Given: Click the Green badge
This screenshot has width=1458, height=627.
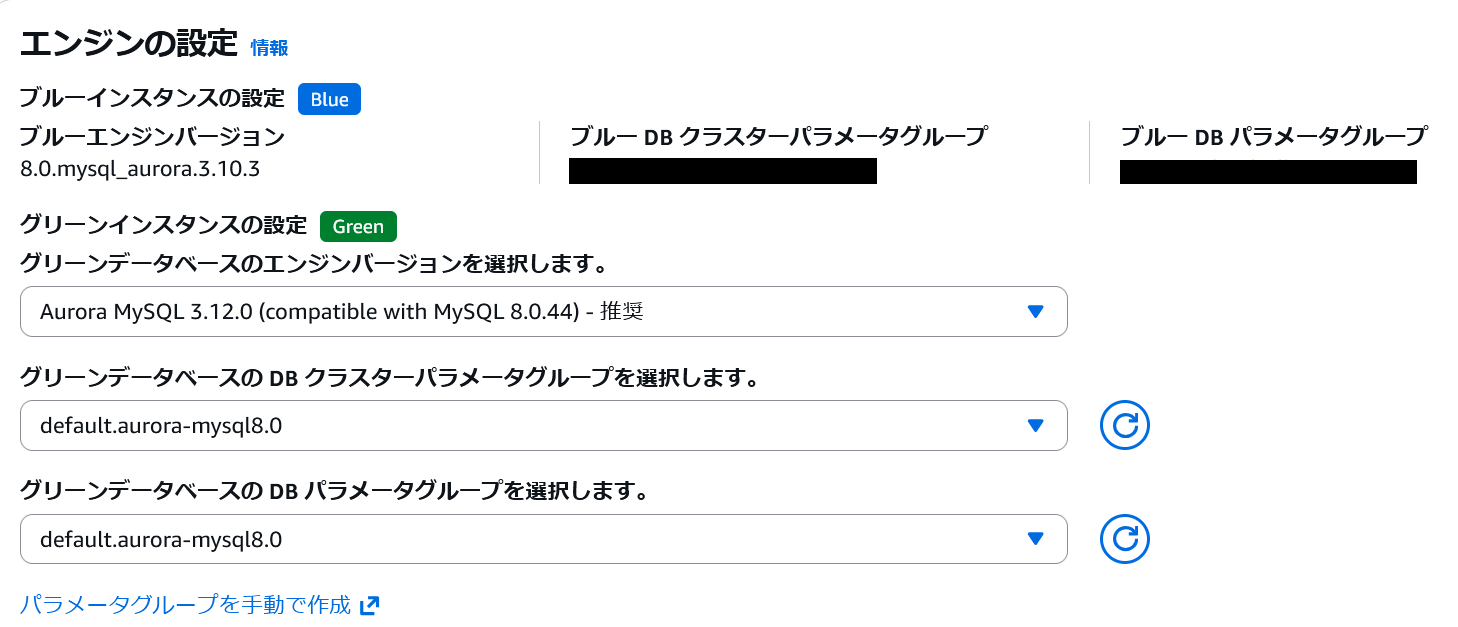Looking at the screenshot, I should coord(358,226).
